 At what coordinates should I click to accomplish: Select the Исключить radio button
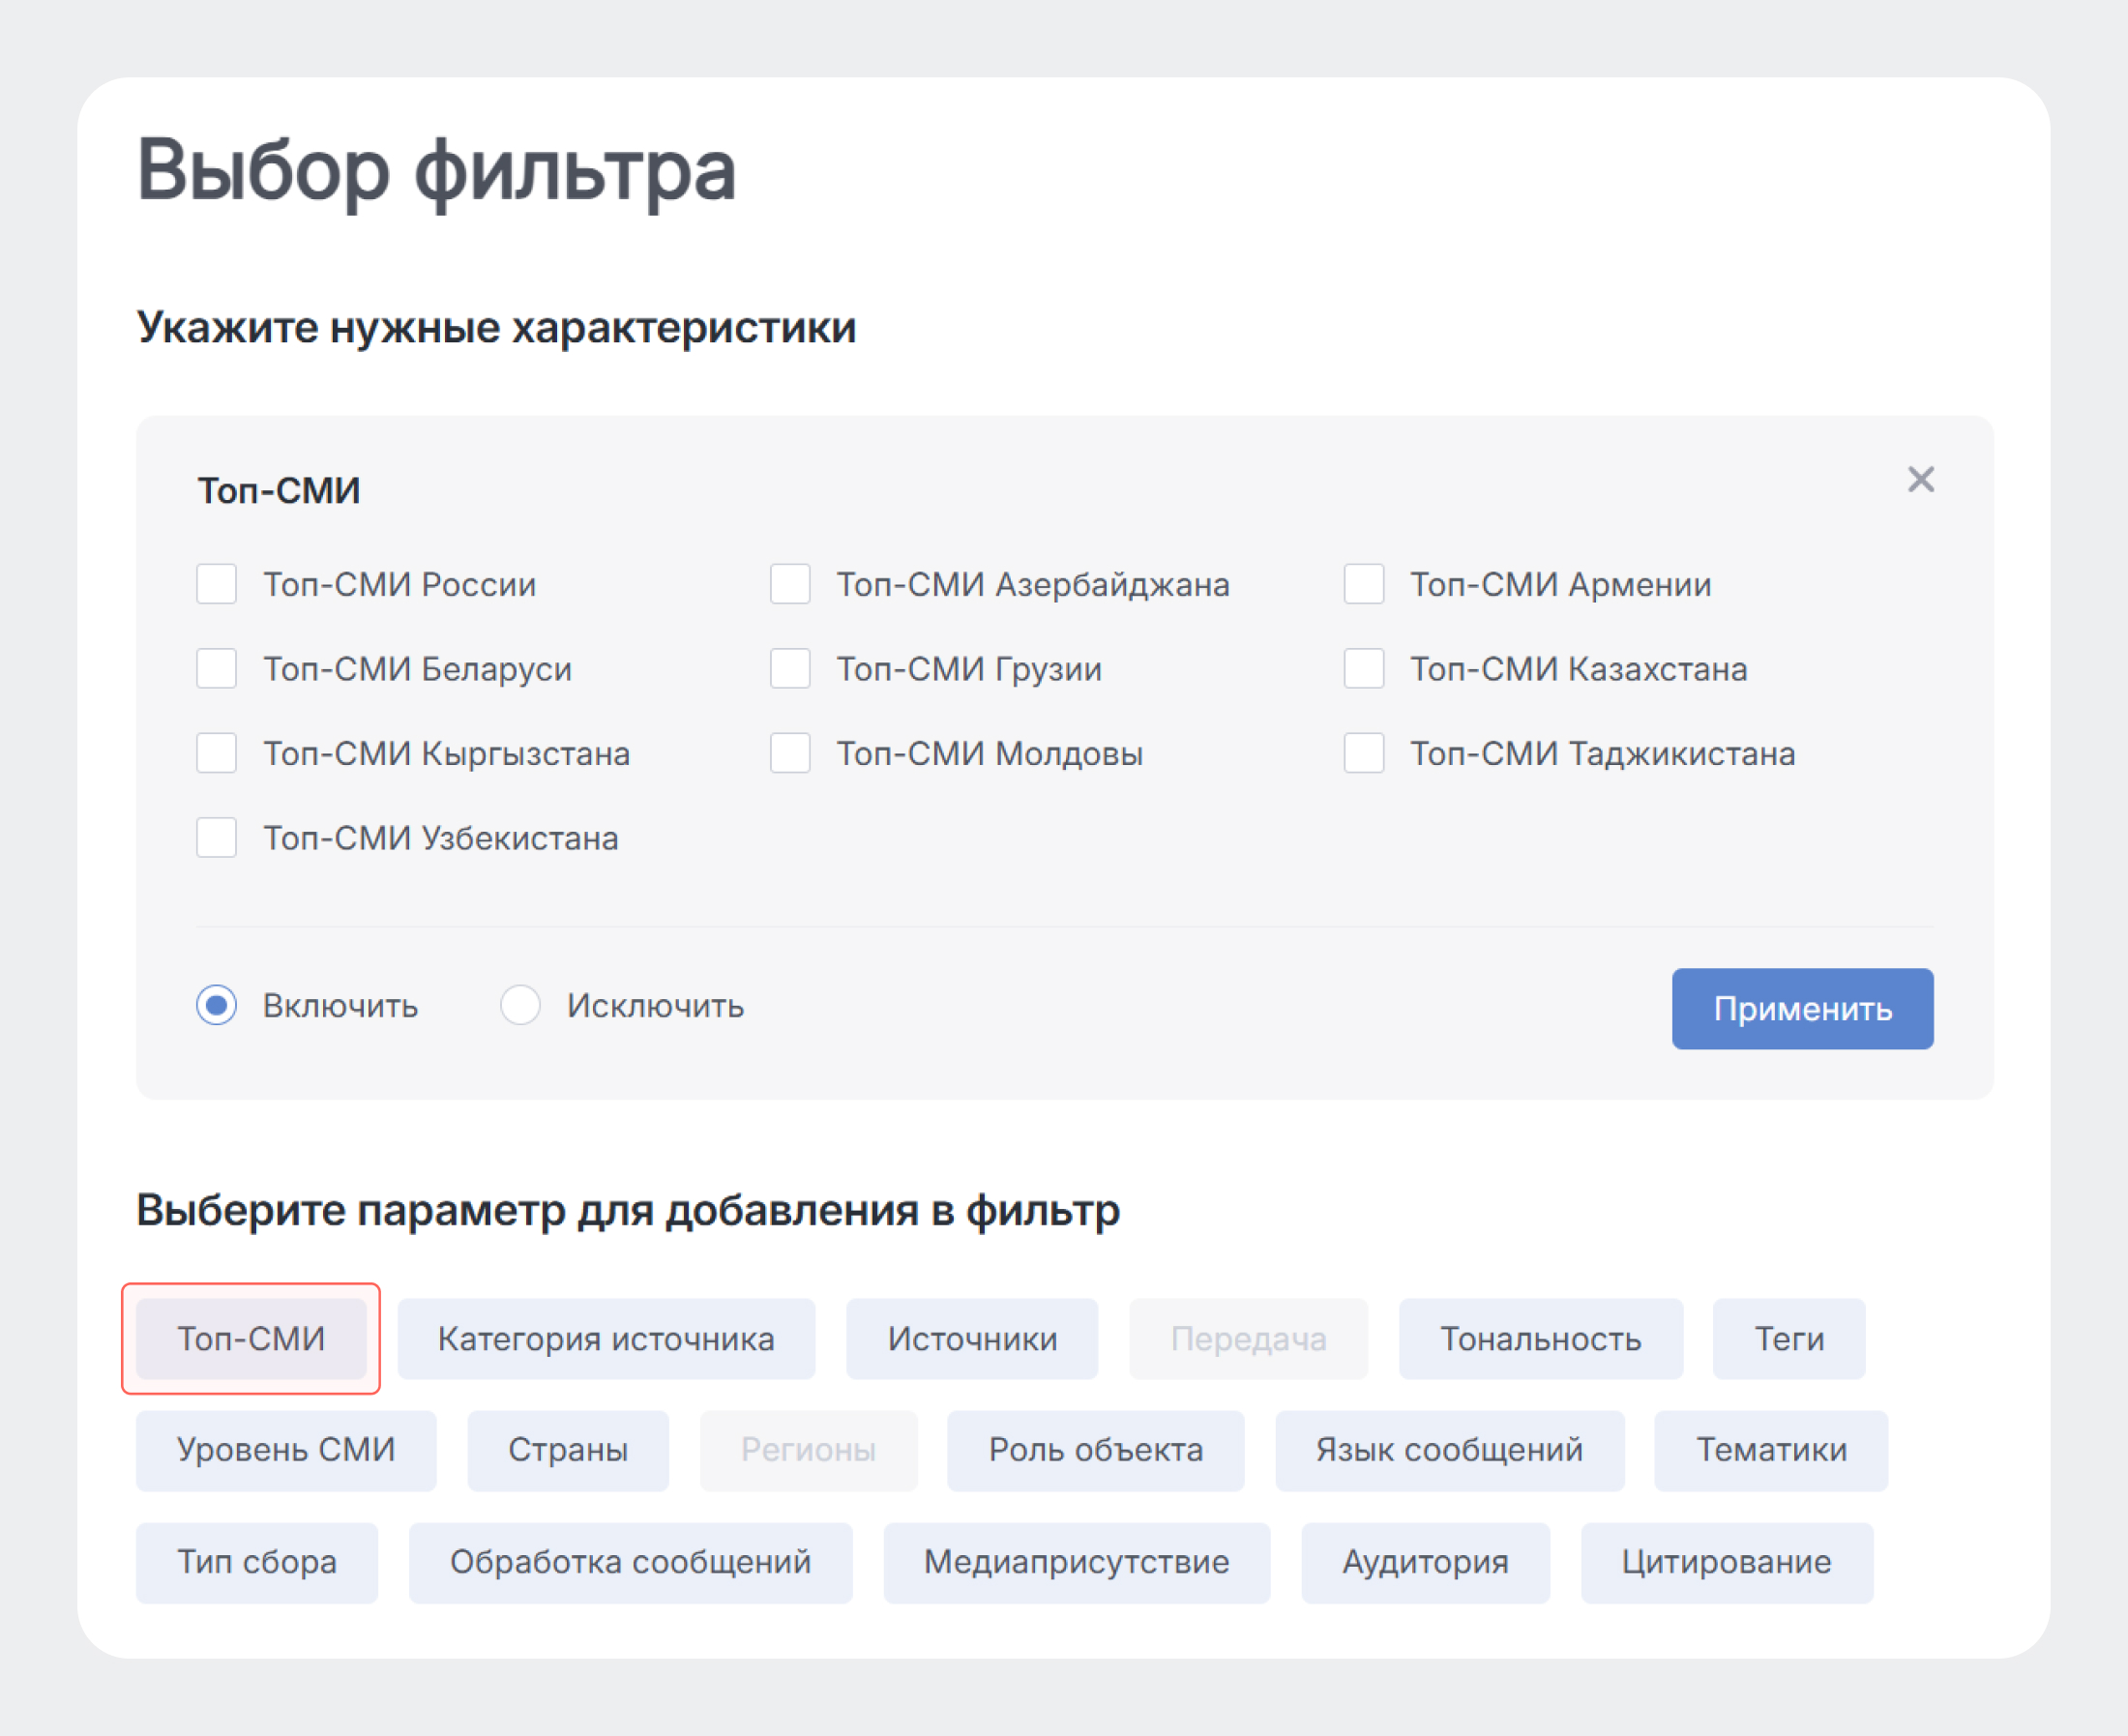[x=520, y=1007]
